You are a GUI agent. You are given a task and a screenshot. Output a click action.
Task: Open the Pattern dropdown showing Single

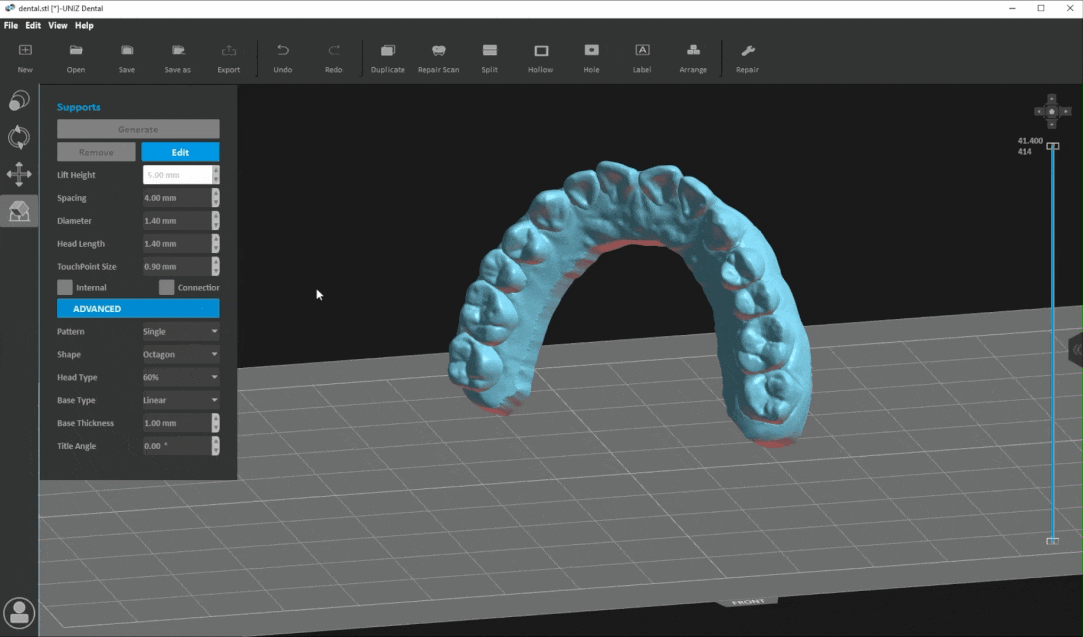click(x=180, y=332)
